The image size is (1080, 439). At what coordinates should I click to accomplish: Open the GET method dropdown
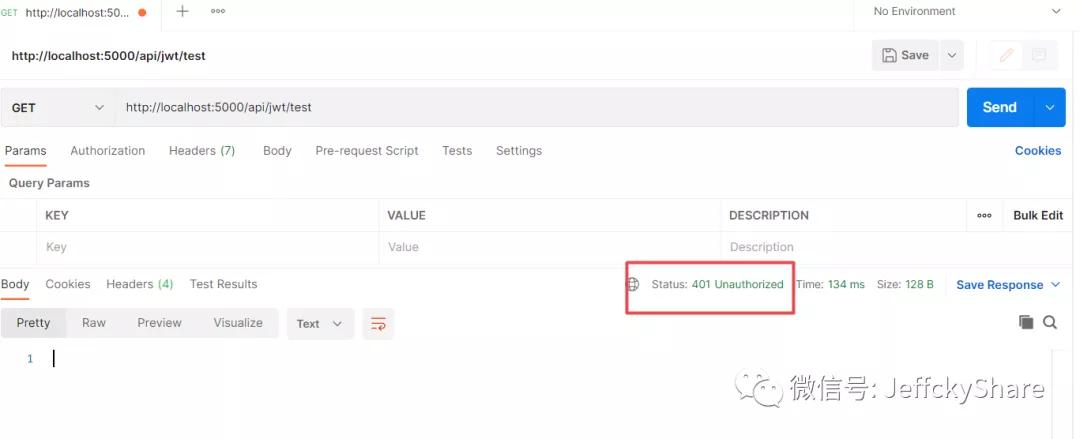point(58,108)
